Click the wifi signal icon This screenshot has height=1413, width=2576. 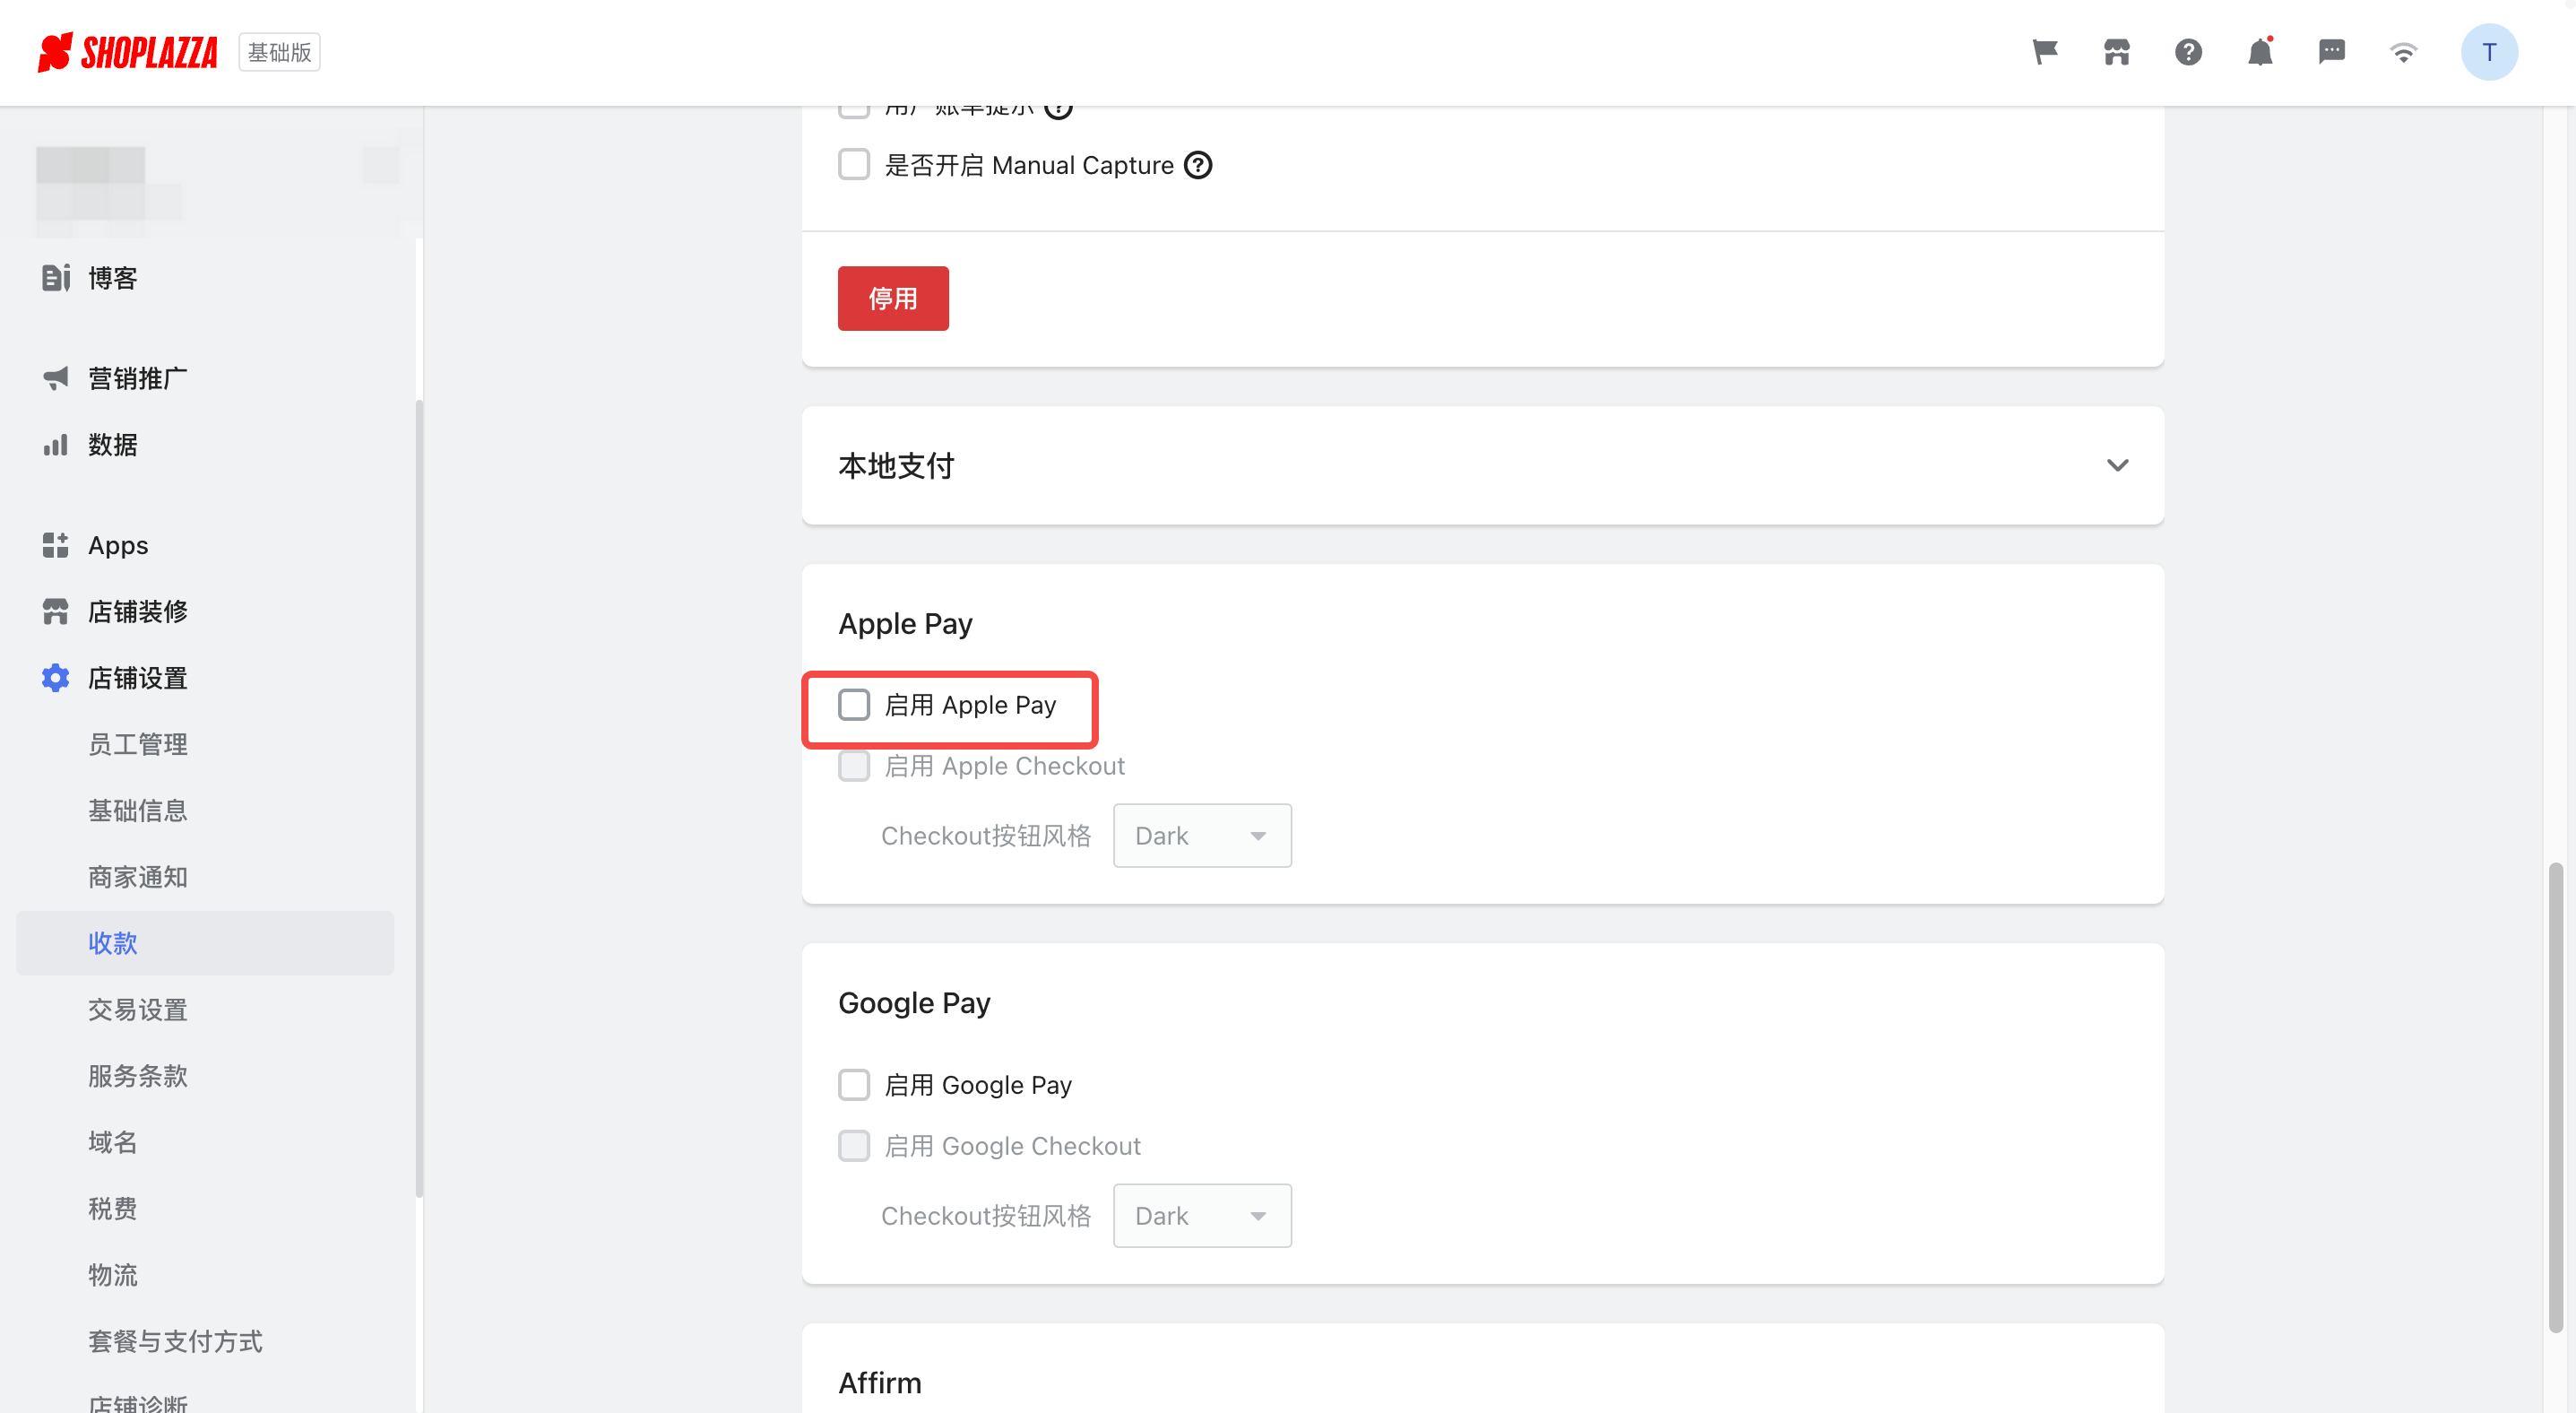2403,53
